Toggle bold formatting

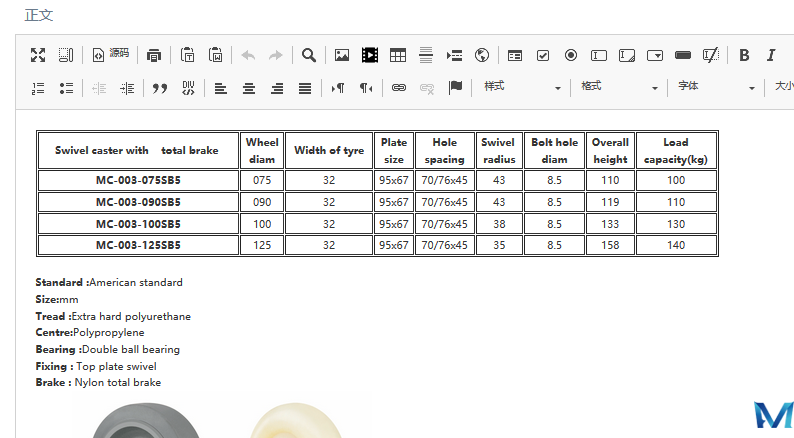[744, 55]
